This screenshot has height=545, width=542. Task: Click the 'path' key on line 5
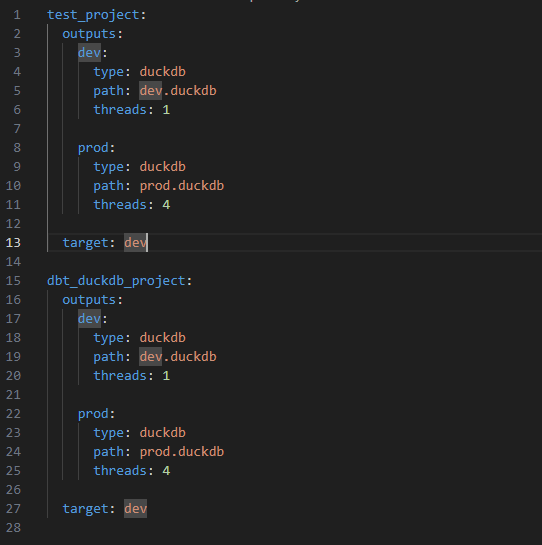pos(108,91)
